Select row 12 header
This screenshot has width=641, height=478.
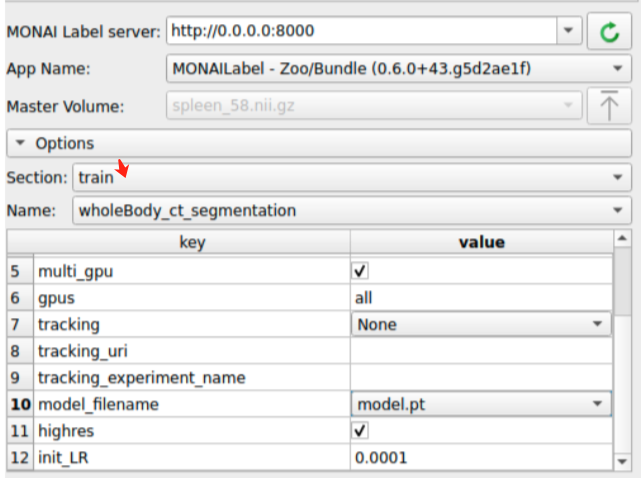[20, 457]
